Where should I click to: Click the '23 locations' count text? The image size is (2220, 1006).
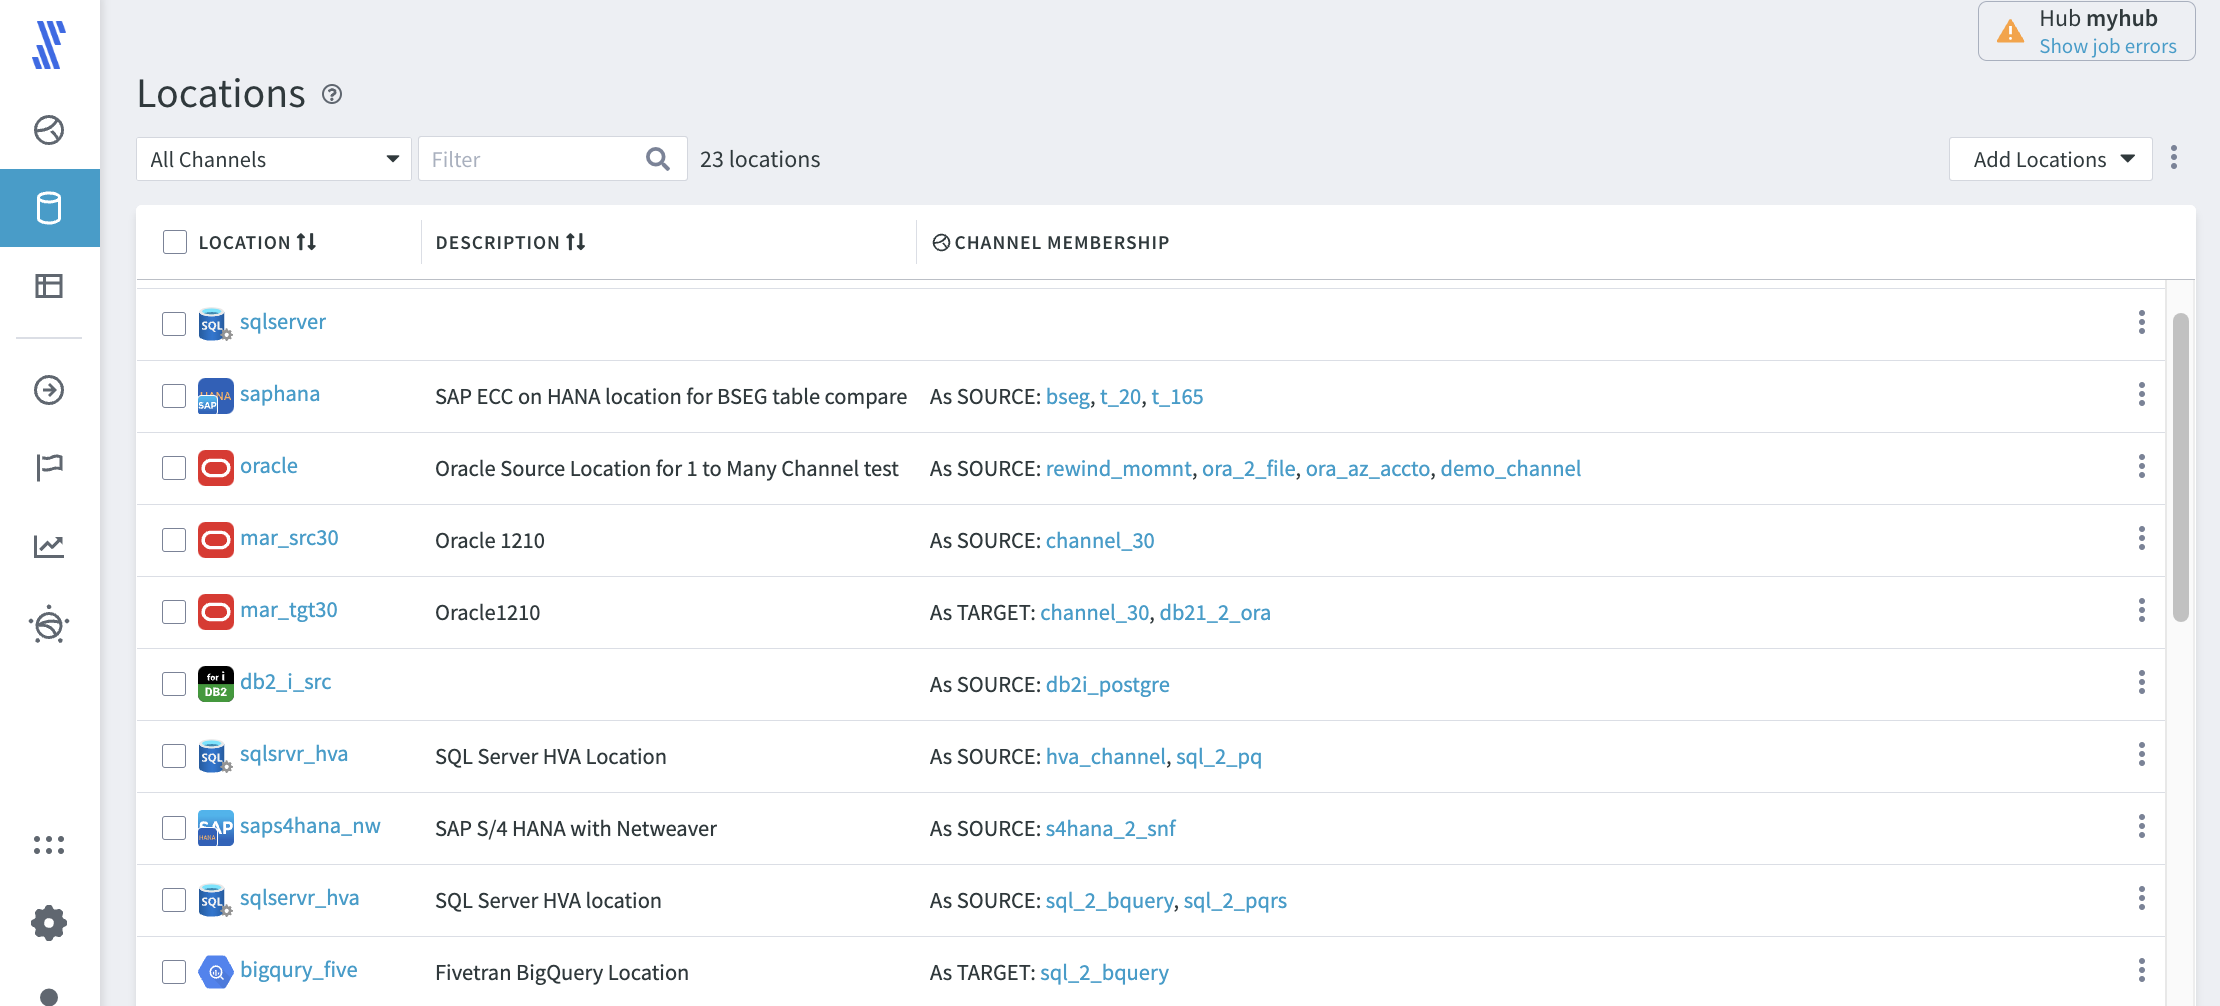coord(760,159)
